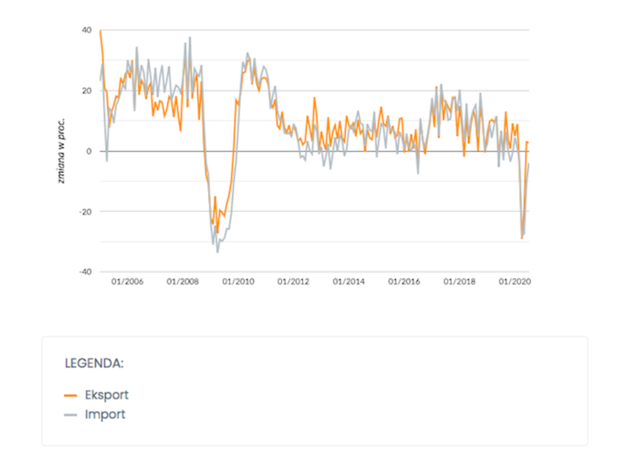The image size is (640, 457).
Task: Click the 'zmiana w proc.' axis title
Action: [61, 151]
